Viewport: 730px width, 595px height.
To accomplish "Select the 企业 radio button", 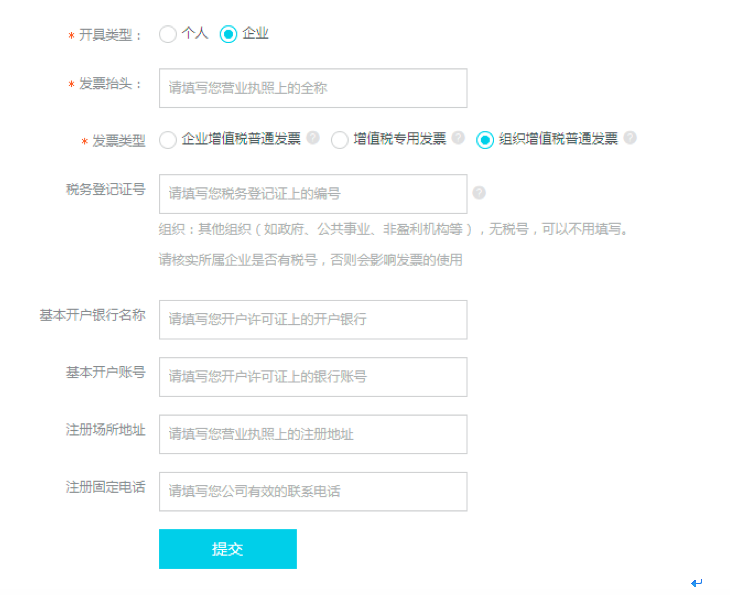I will pyautogui.click(x=229, y=34).
